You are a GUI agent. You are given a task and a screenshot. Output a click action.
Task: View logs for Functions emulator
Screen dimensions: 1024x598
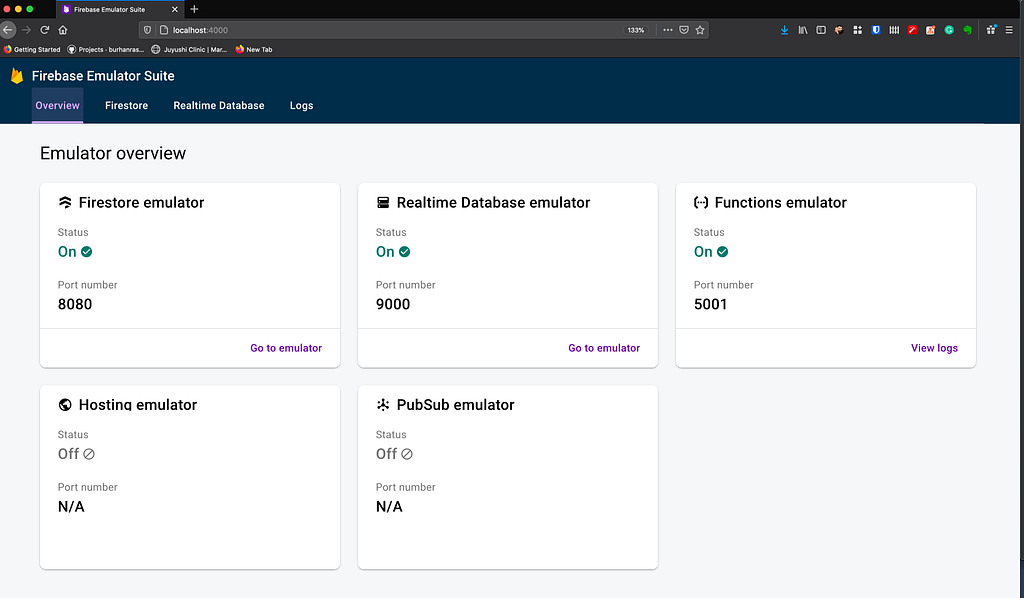coord(935,348)
